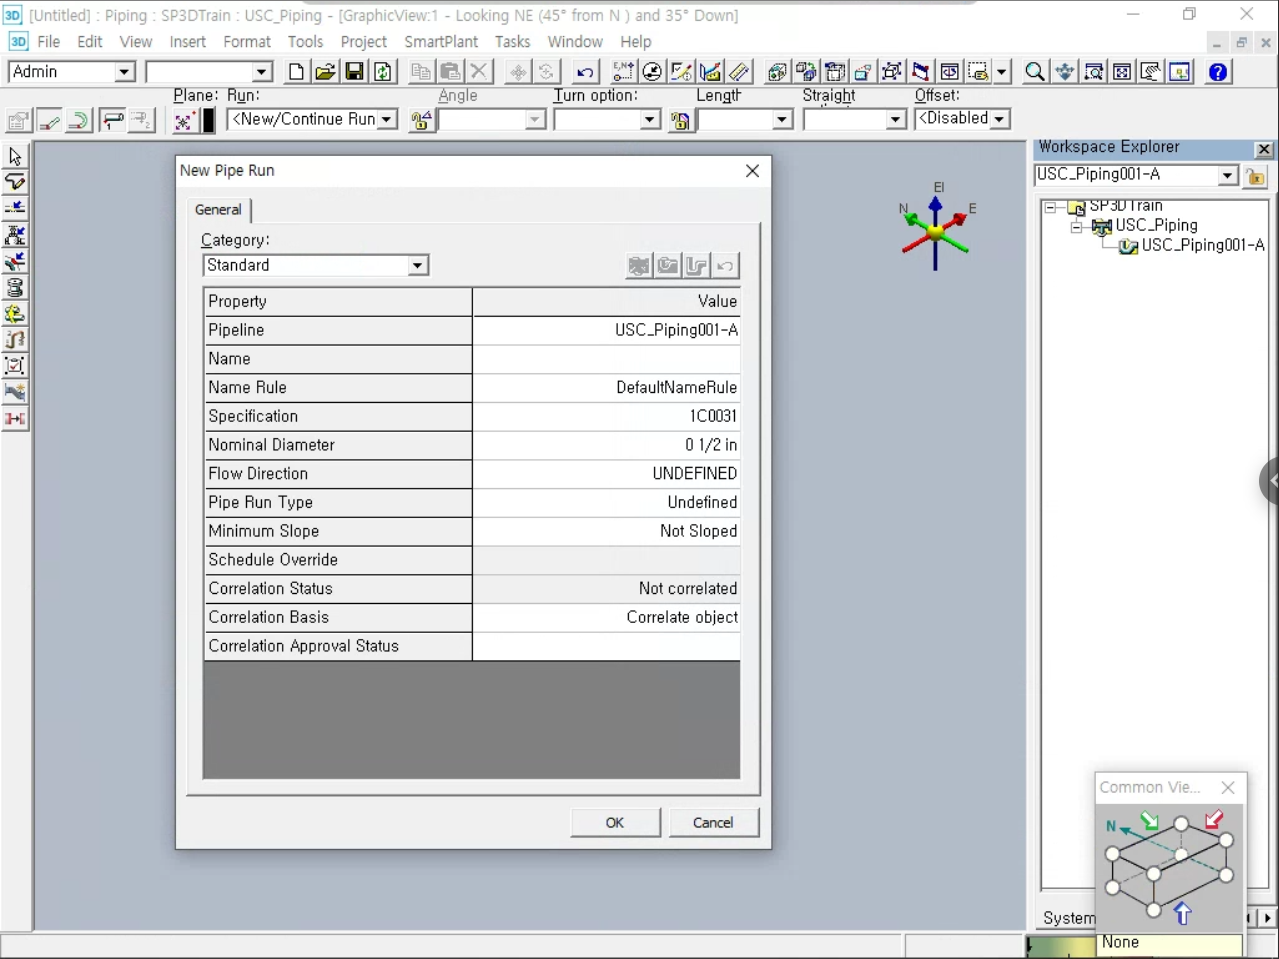The image size is (1279, 959).
Task: Click OK in New Pipe Run dialog
Action: click(x=615, y=823)
